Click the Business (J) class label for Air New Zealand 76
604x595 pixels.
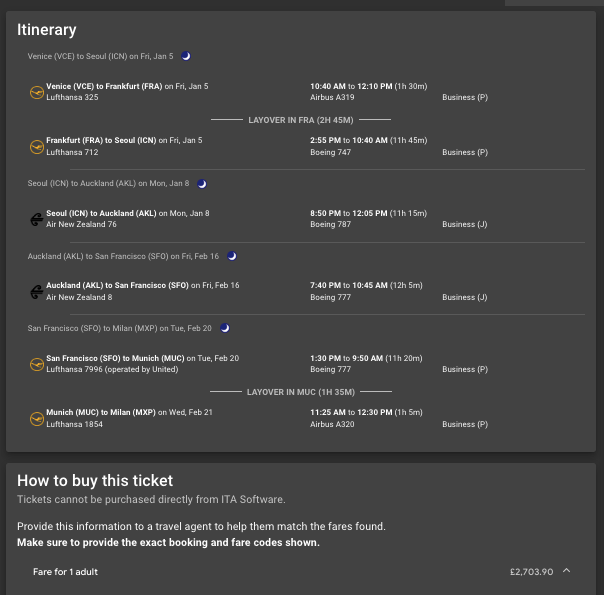pos(465,224)
